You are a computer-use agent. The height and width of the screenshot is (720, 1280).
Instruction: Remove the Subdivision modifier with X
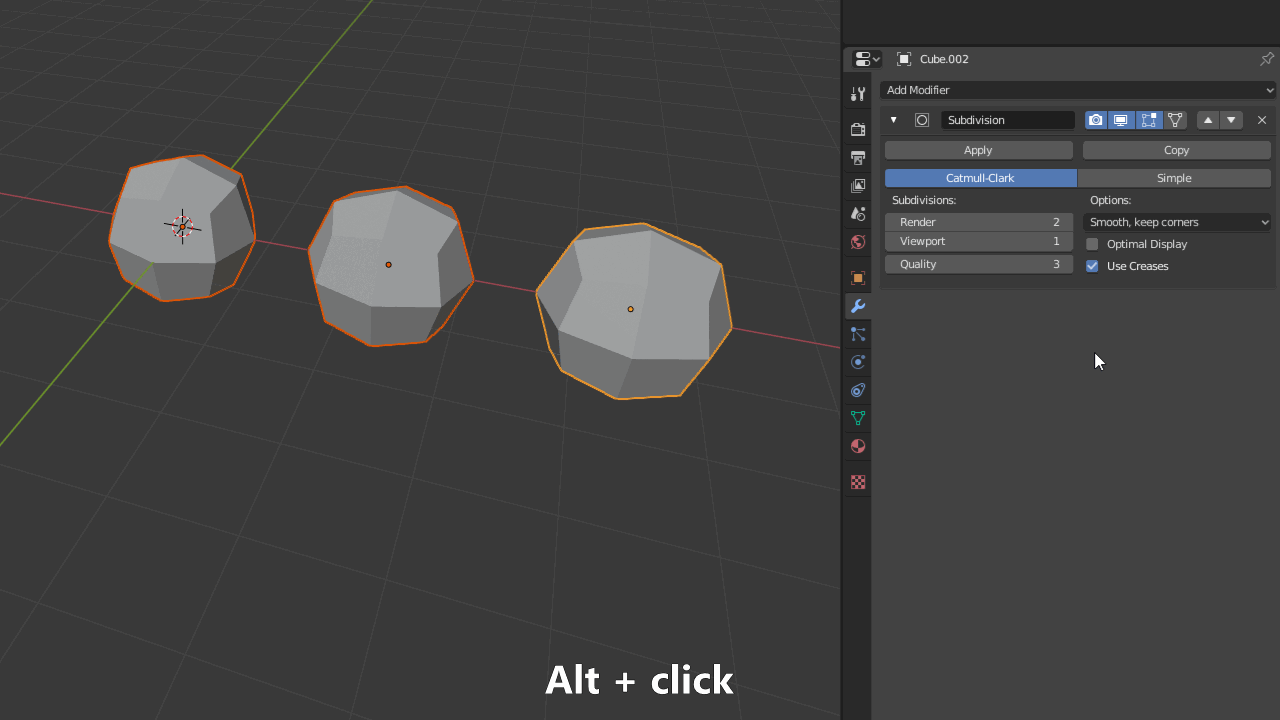pyautogui.click(x=1262, y=120)
